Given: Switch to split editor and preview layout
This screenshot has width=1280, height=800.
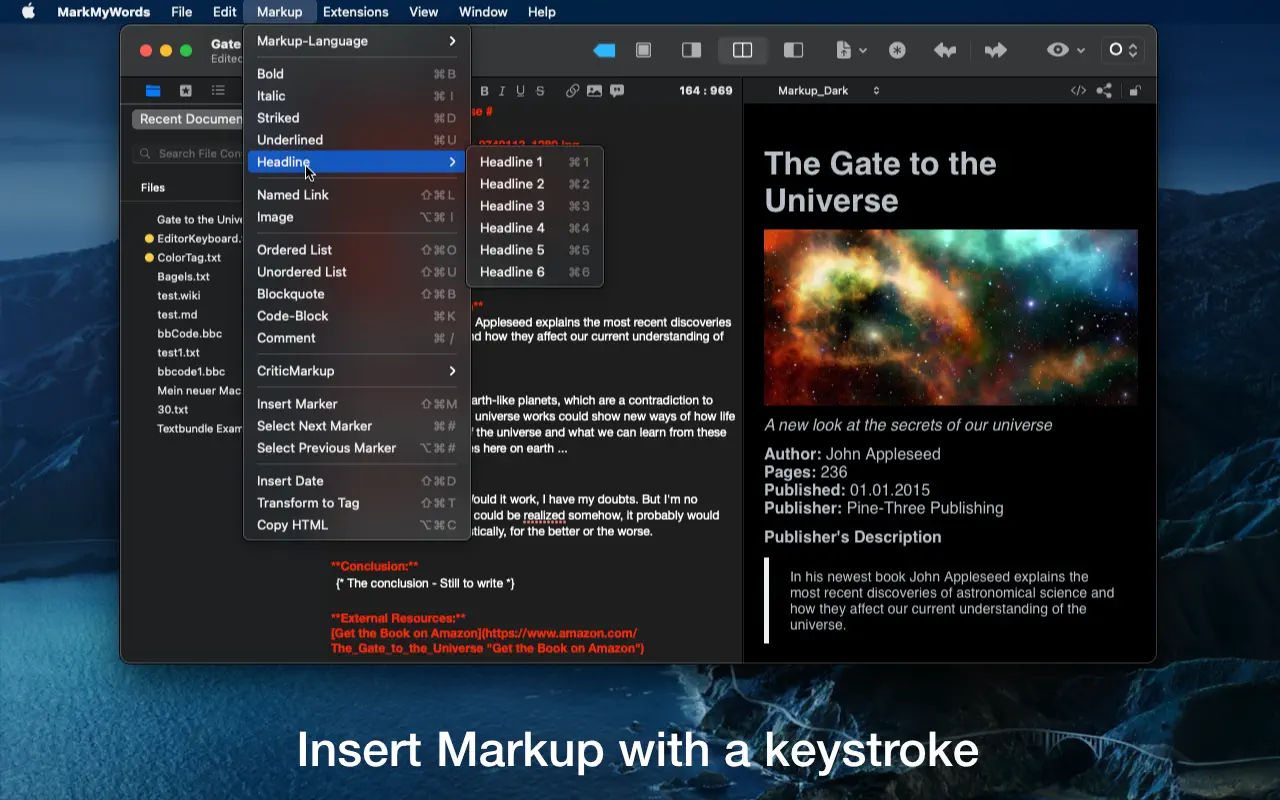Looking at the screenshot, I should coord(742,50).
